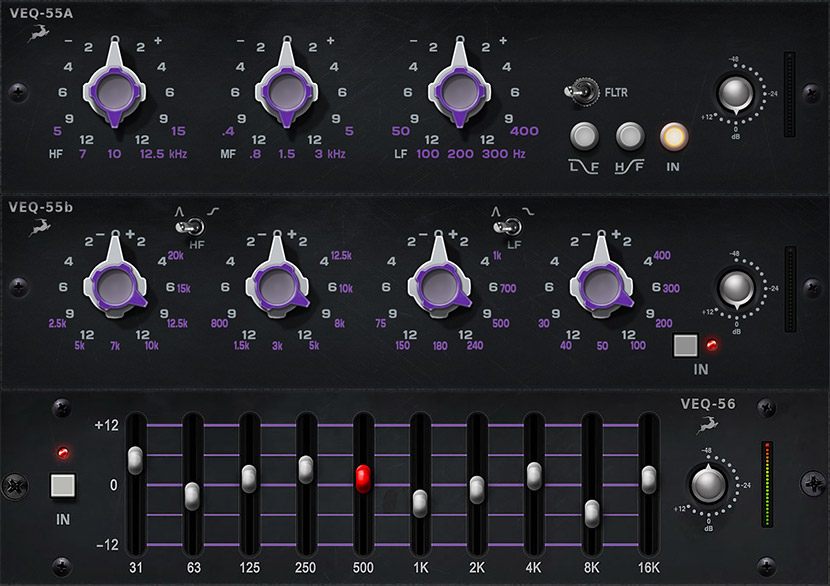Click the "FLTR" label on VEQ-55A

coord(616,93)
